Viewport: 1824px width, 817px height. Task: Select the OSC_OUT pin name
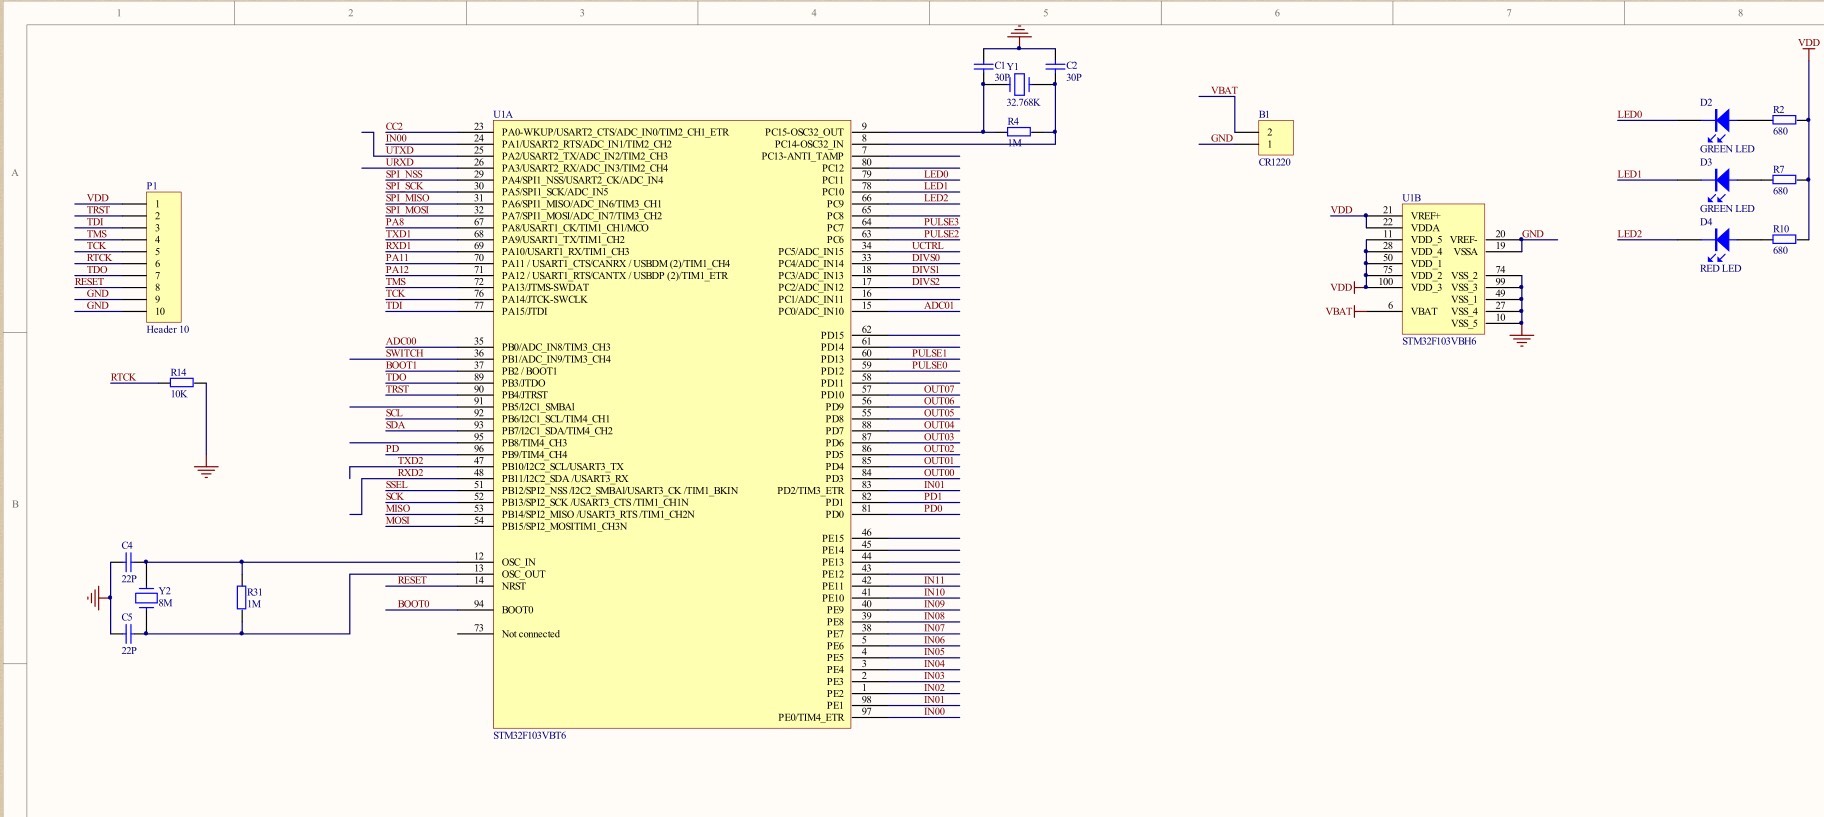523,574
